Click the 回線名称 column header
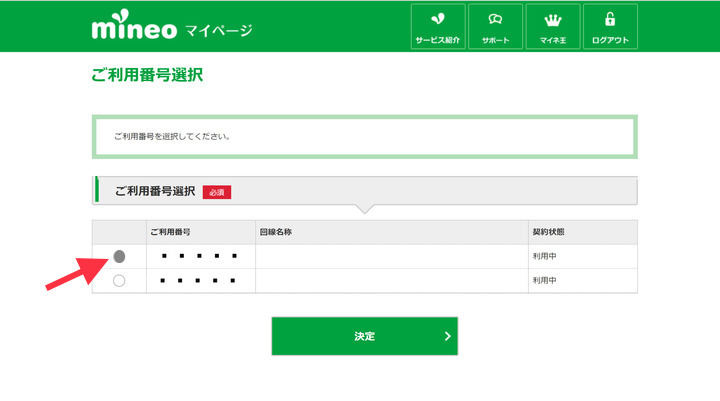 point(275,232)
